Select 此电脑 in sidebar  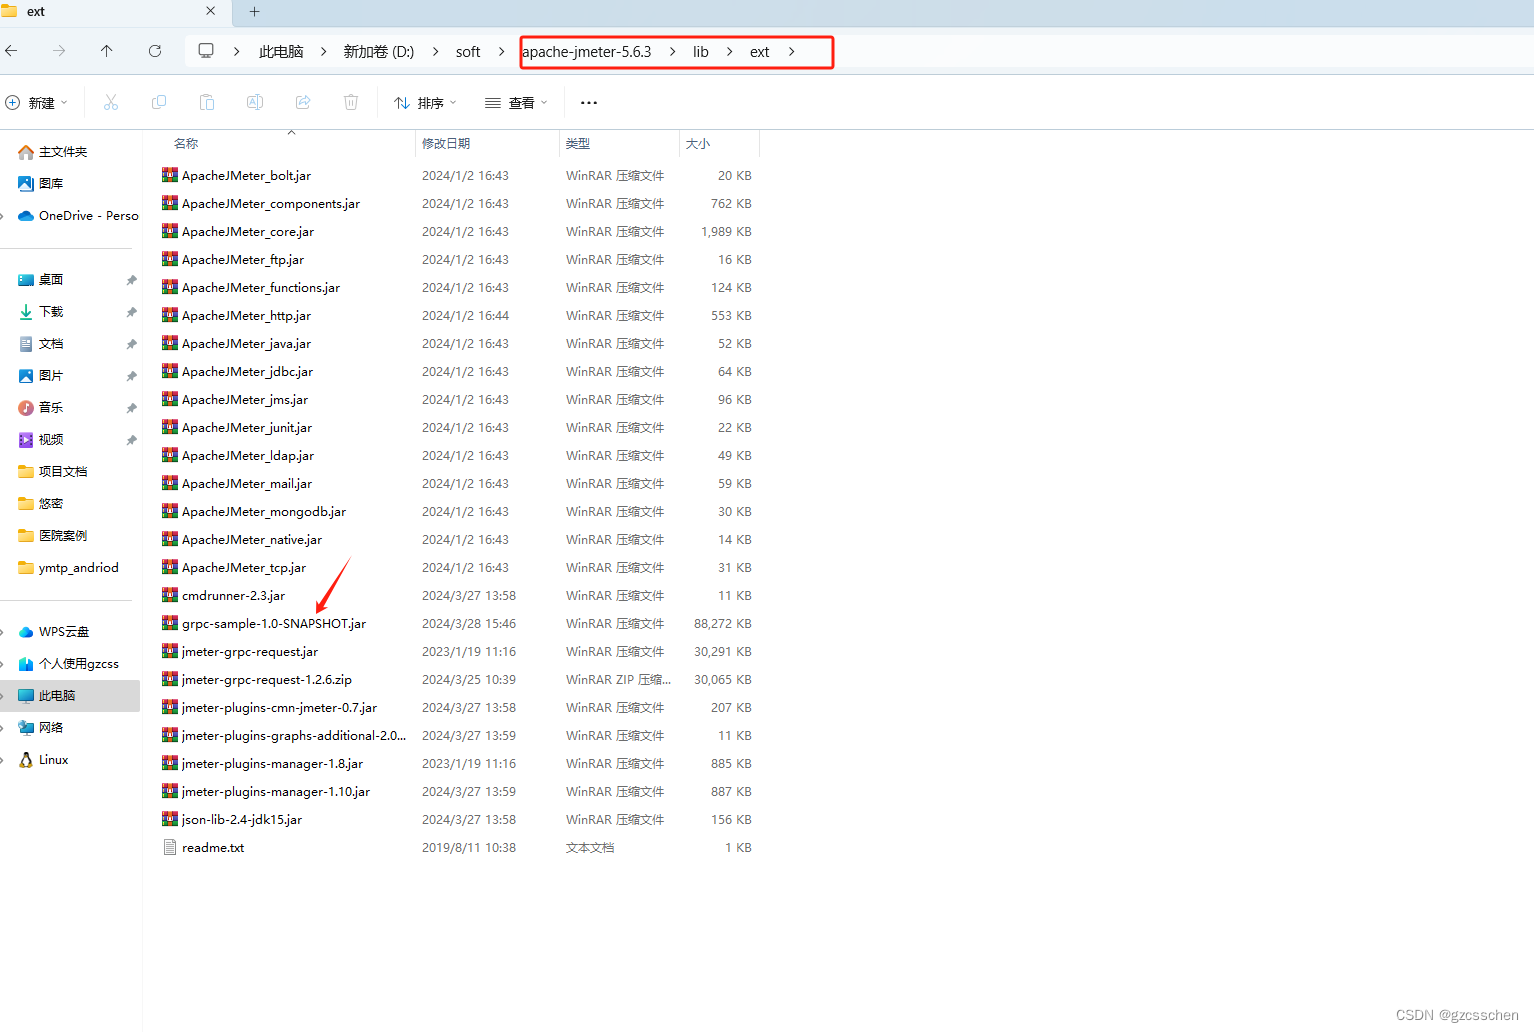[x=70, y=696]
